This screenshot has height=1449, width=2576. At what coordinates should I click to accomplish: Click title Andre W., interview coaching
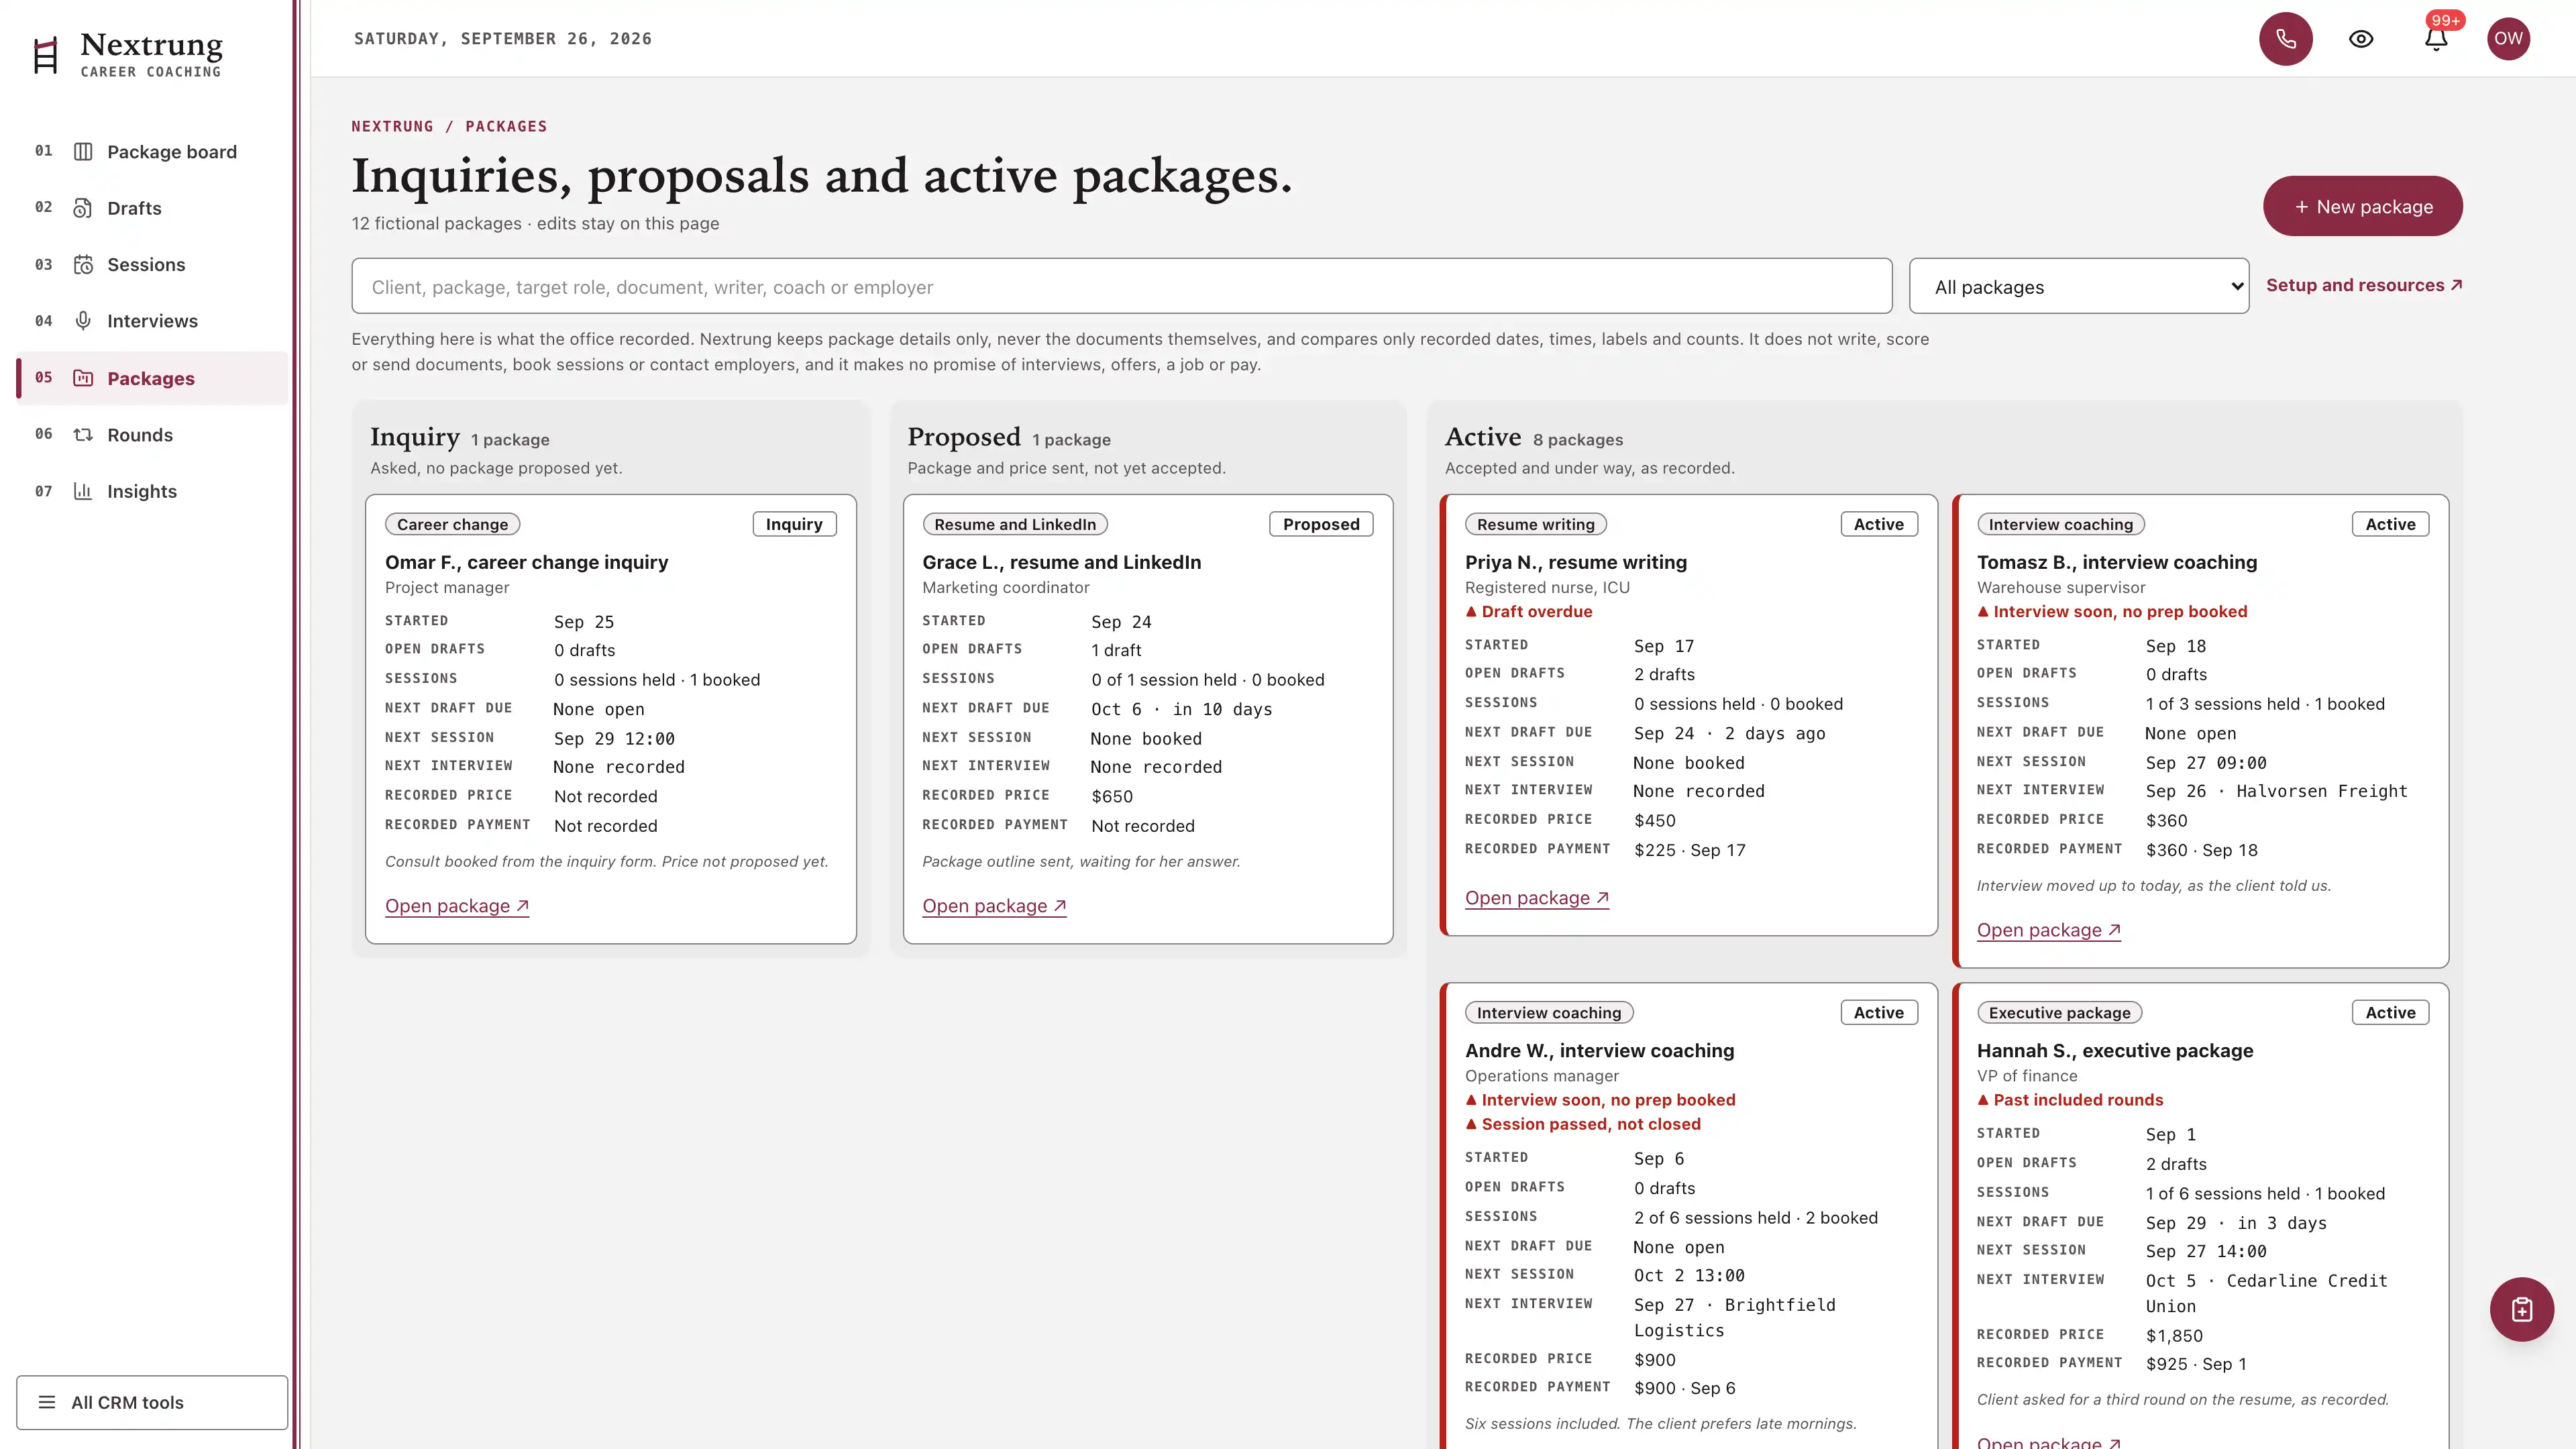point(1599,1051)
